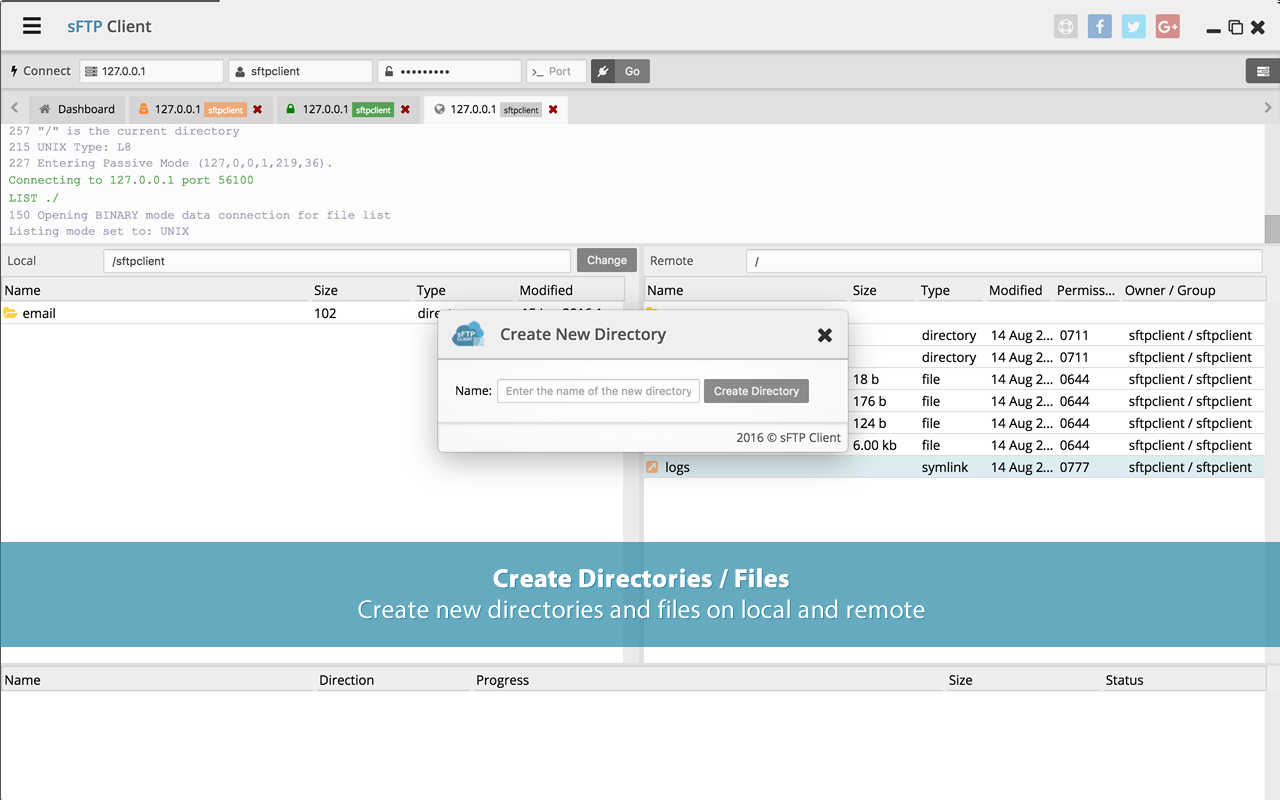This screenshot has height=800, width=1280.
Task: Share via the Facebook icon
Action: point(1099,26)
